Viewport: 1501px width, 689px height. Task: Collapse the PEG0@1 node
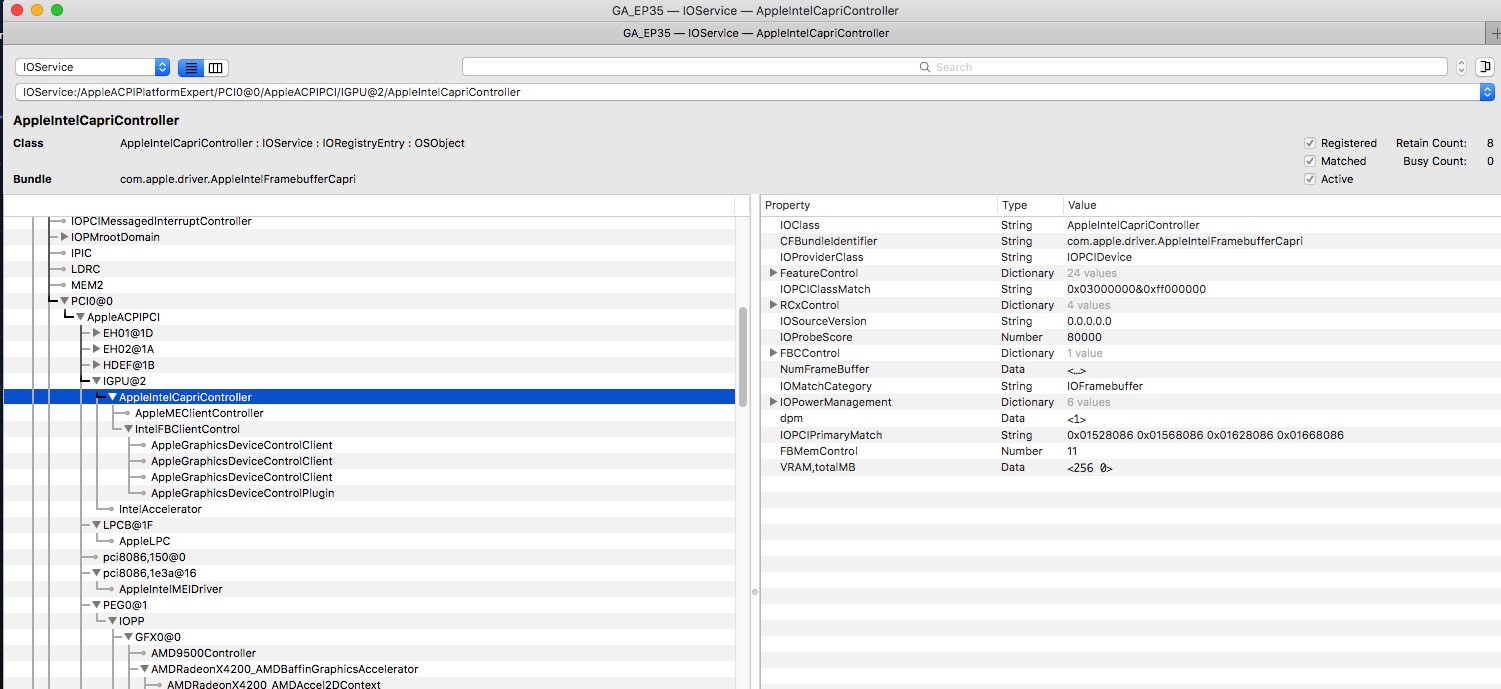coord(96,605)
